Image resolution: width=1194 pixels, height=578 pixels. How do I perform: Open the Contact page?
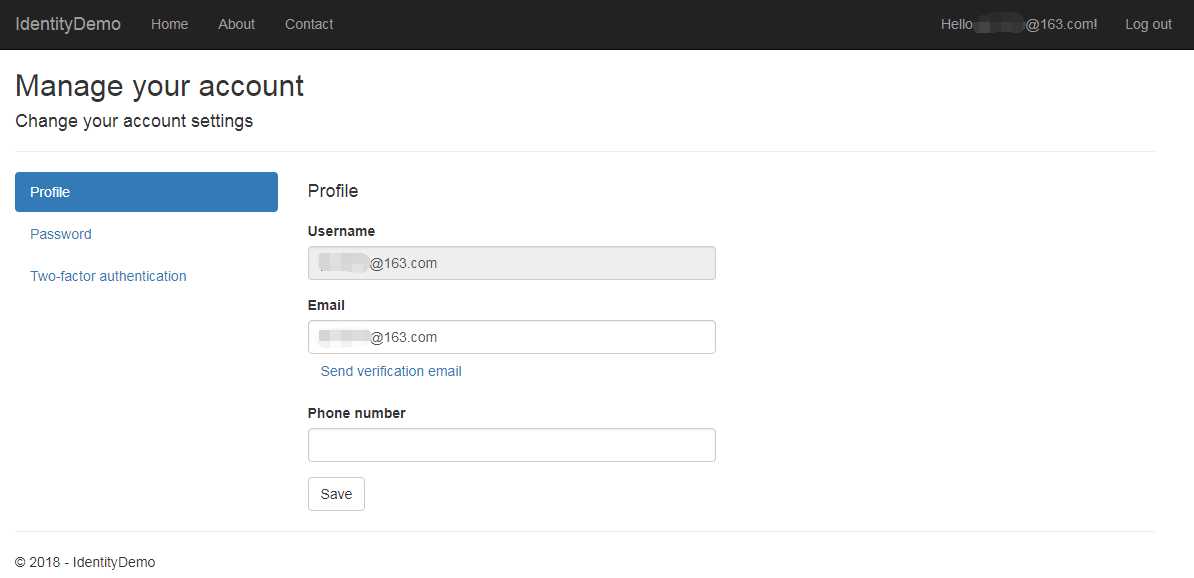pyautogui.click(x=308, y=24)
